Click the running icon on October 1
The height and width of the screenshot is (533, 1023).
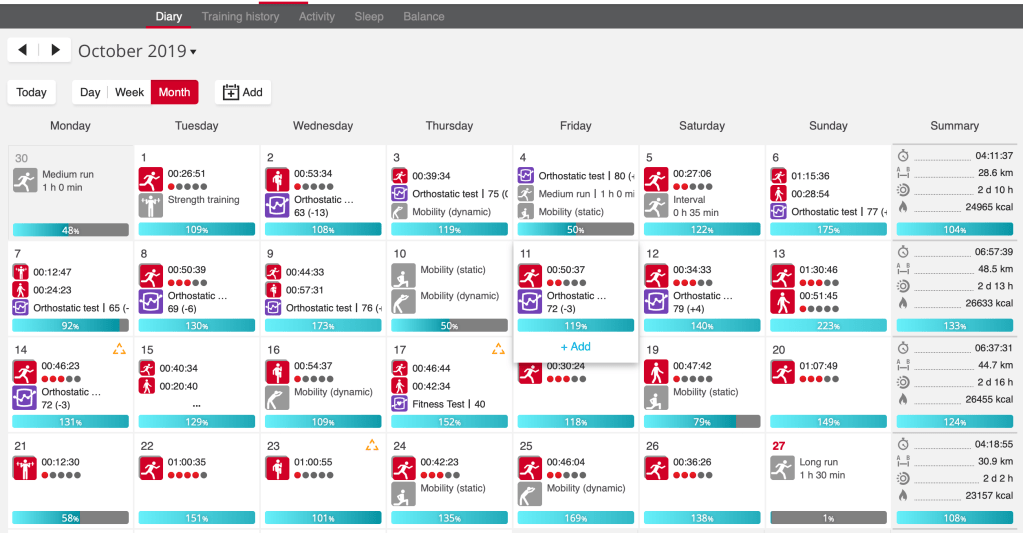(151, 179)
